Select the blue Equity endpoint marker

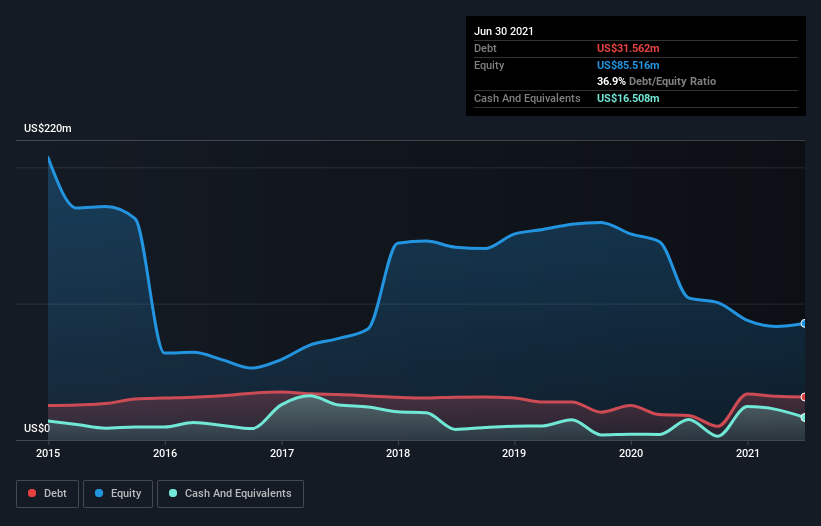coord(804,323)
